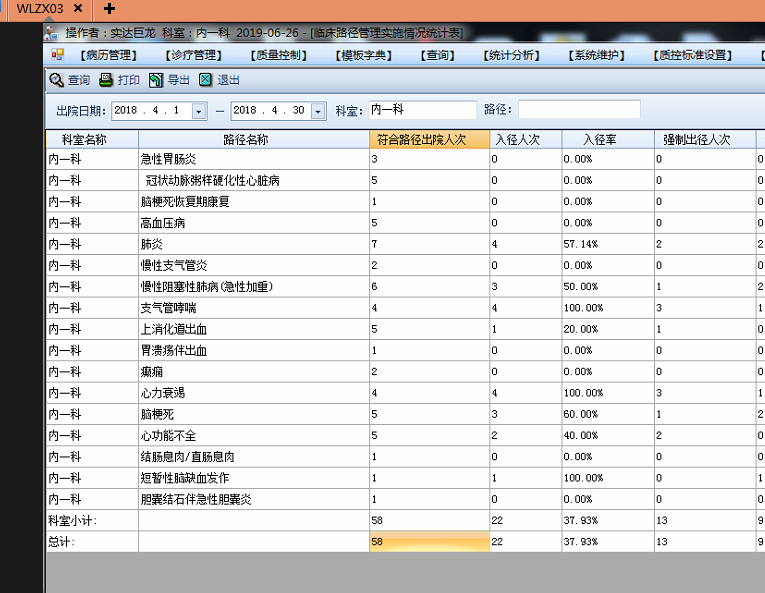This screenshot has height=593, width=765.
Task: Click the 总计 label cell
Action: (92, 542)
